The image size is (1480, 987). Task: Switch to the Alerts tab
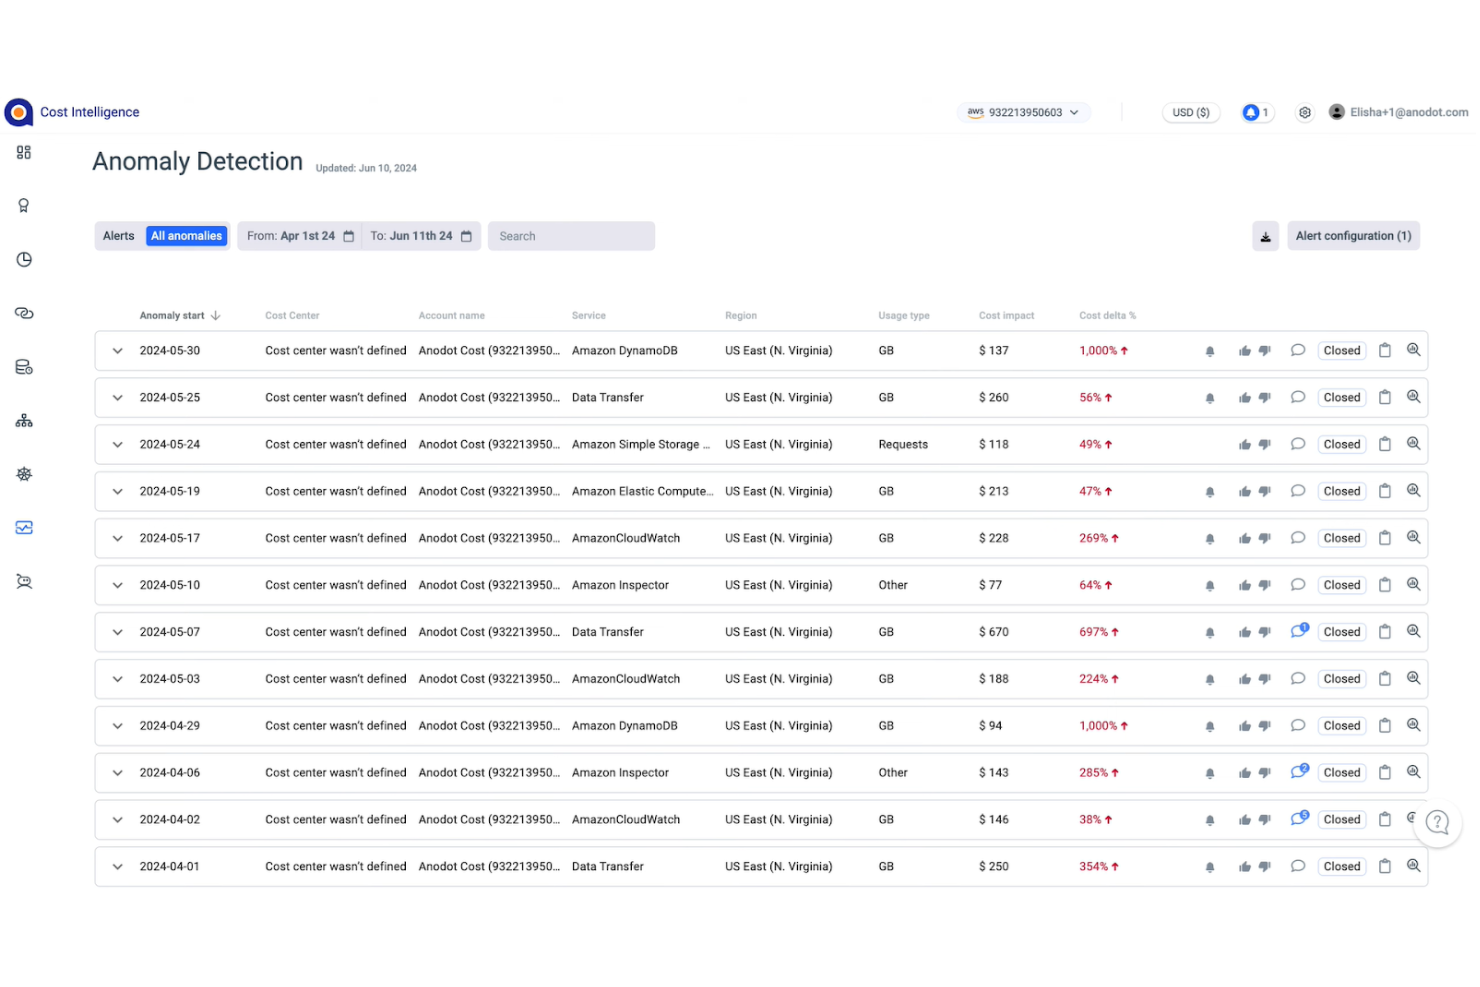(x=118, y=235)
